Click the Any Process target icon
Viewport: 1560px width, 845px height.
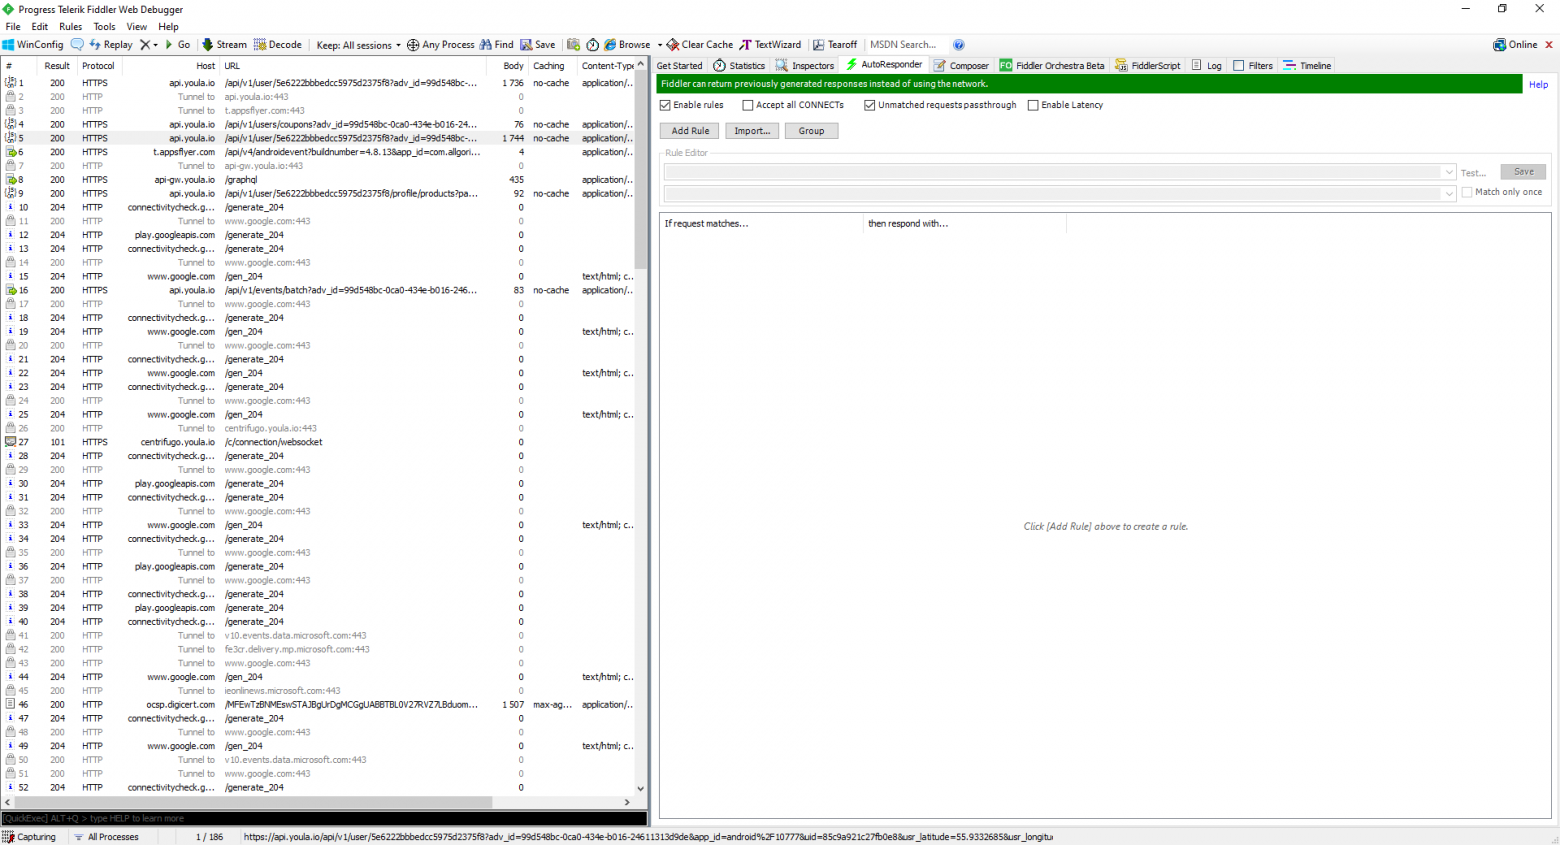[413, 45]
